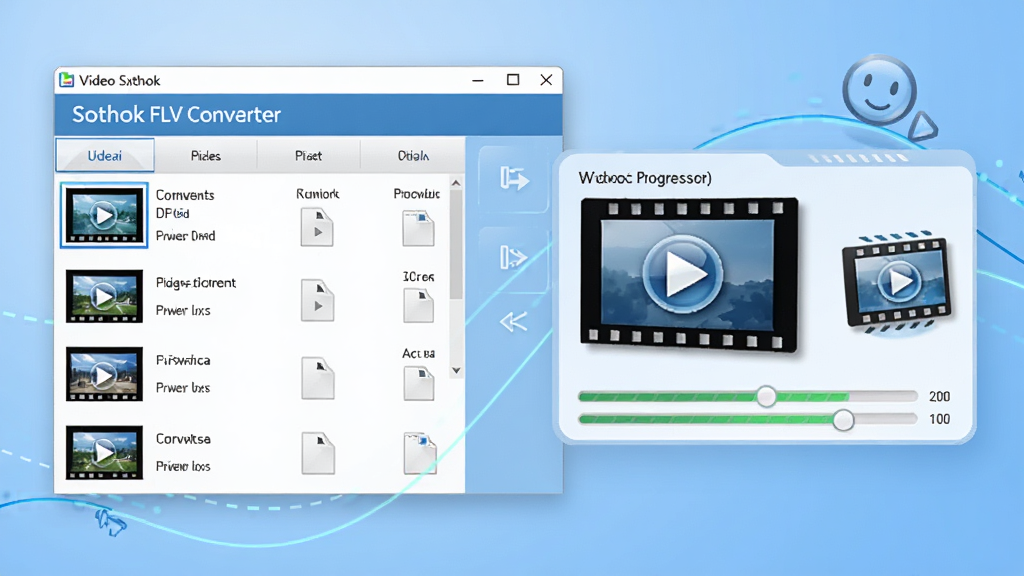The height and width of the screenshot is (576, 1024).
Task: Click the list's vertical scrollbar thumb
Action: pos(456,245)
